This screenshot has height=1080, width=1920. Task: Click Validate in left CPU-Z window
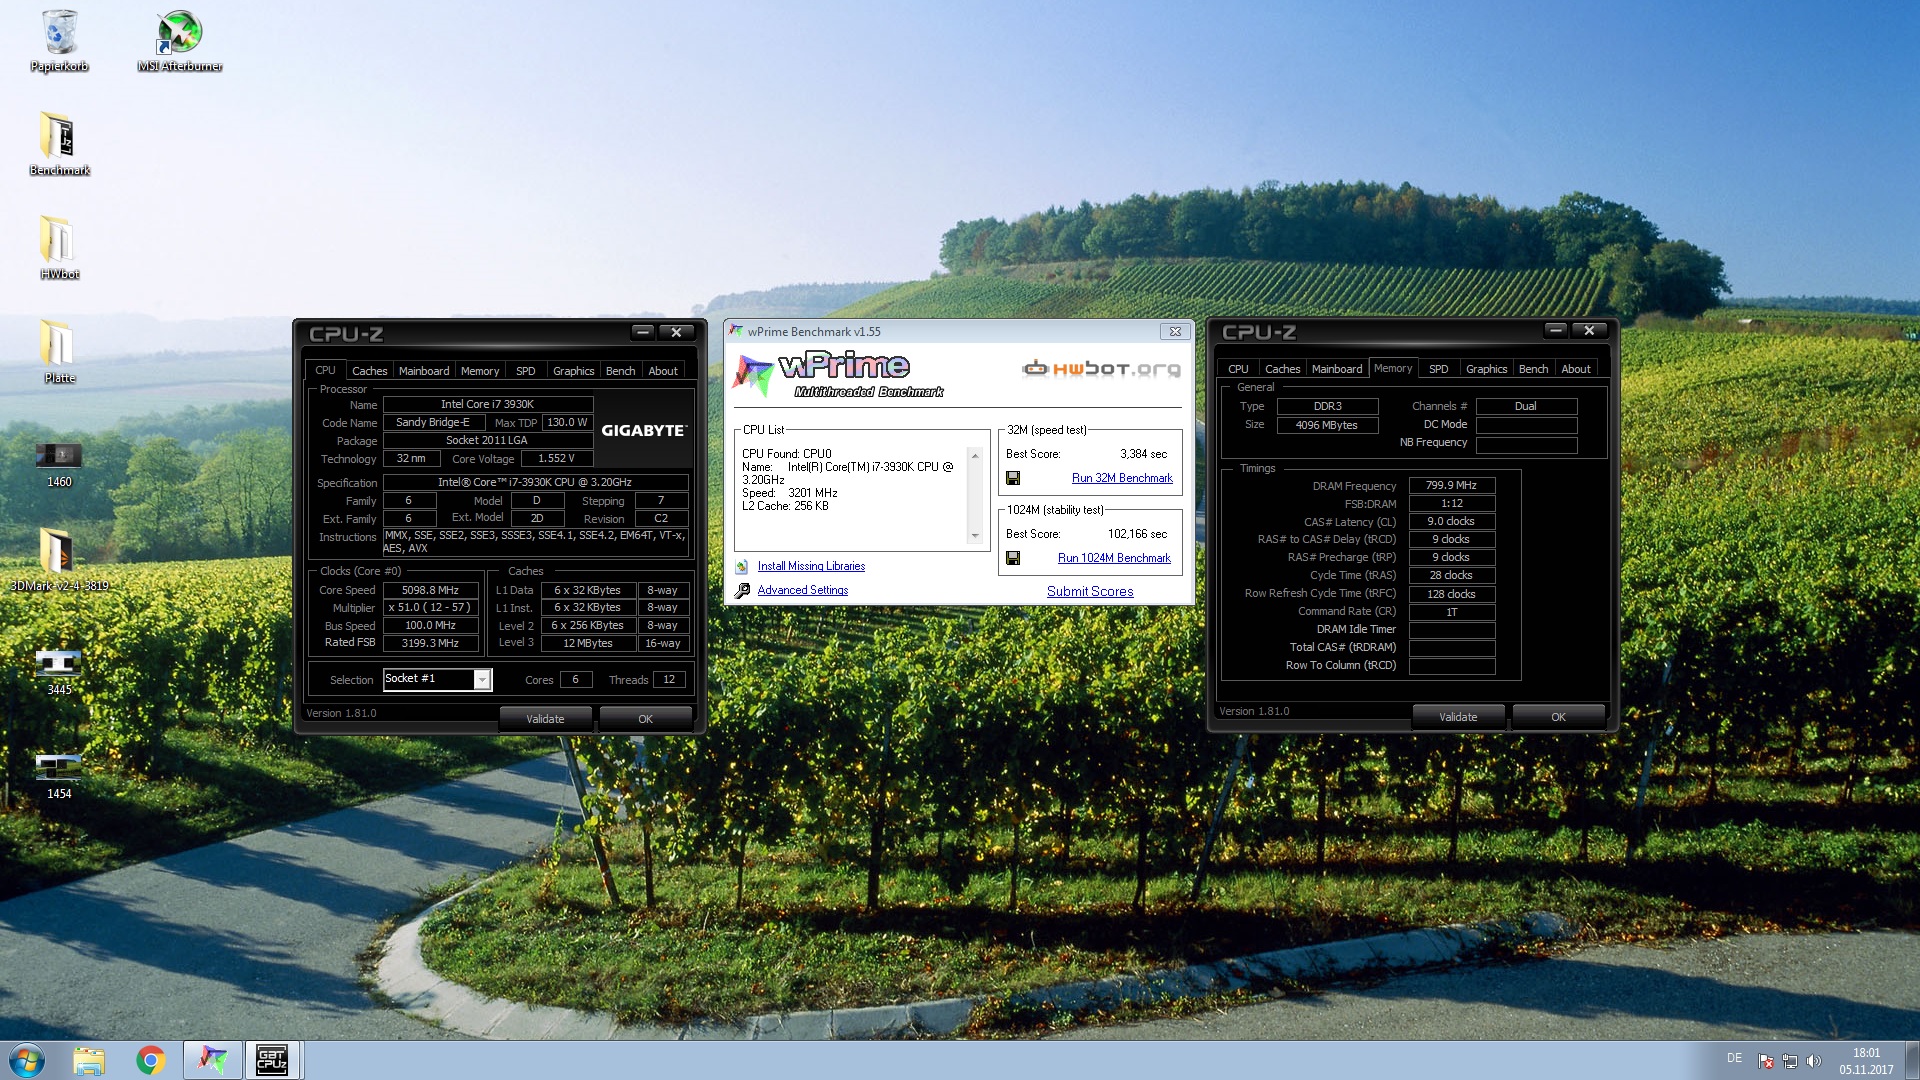545,719
